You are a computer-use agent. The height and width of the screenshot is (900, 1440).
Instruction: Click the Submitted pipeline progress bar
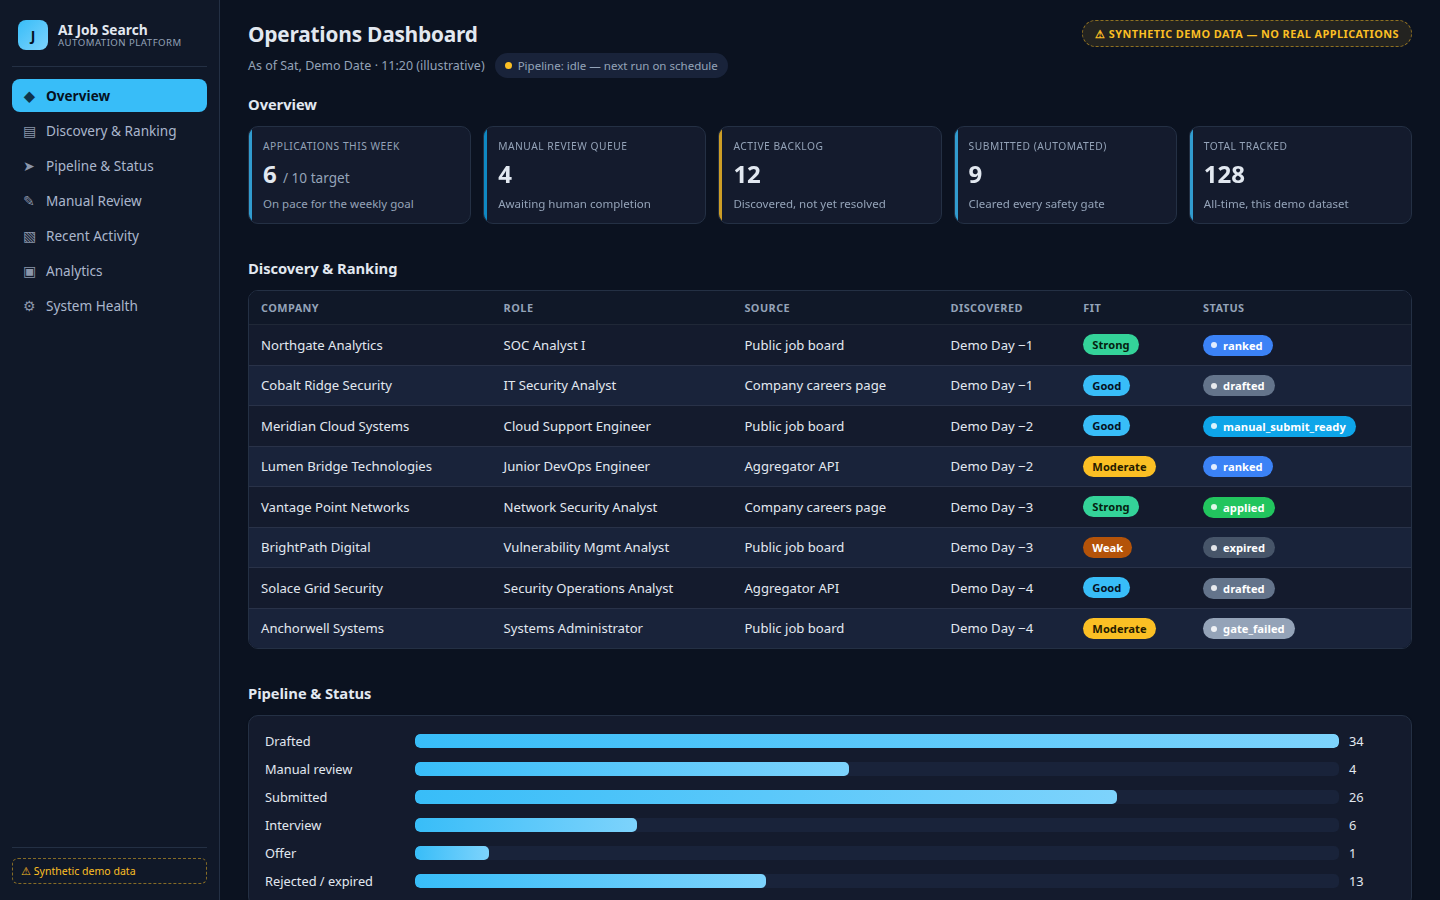(877, 797)
